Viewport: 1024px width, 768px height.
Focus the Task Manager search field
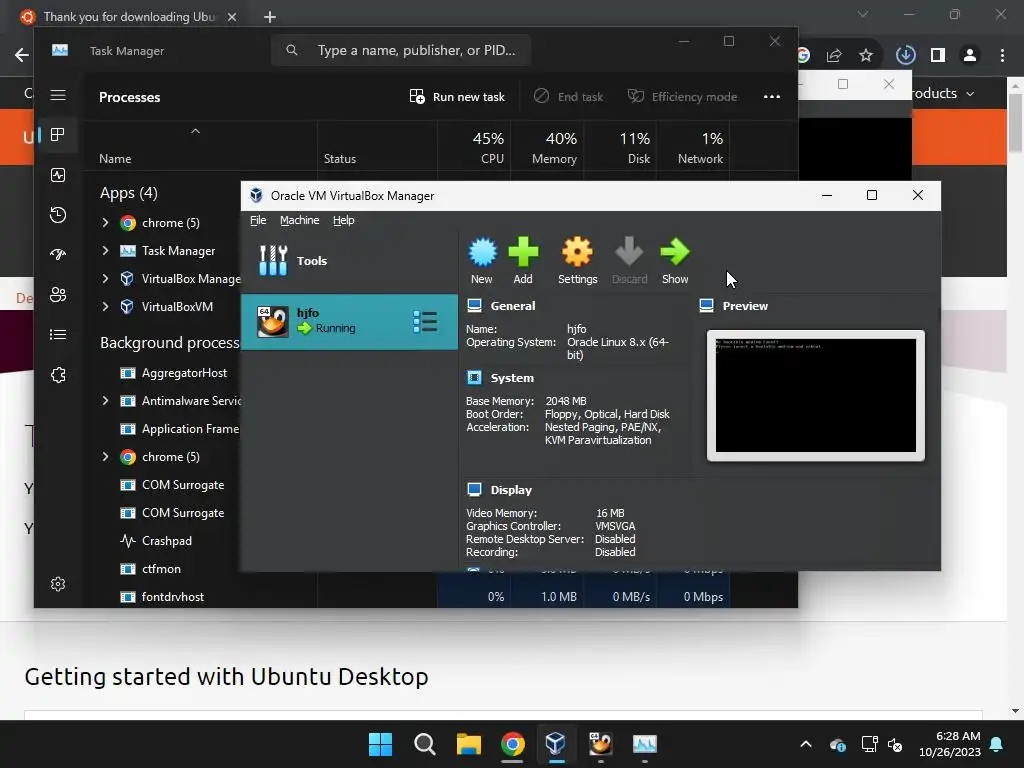[x=401, y=50]
